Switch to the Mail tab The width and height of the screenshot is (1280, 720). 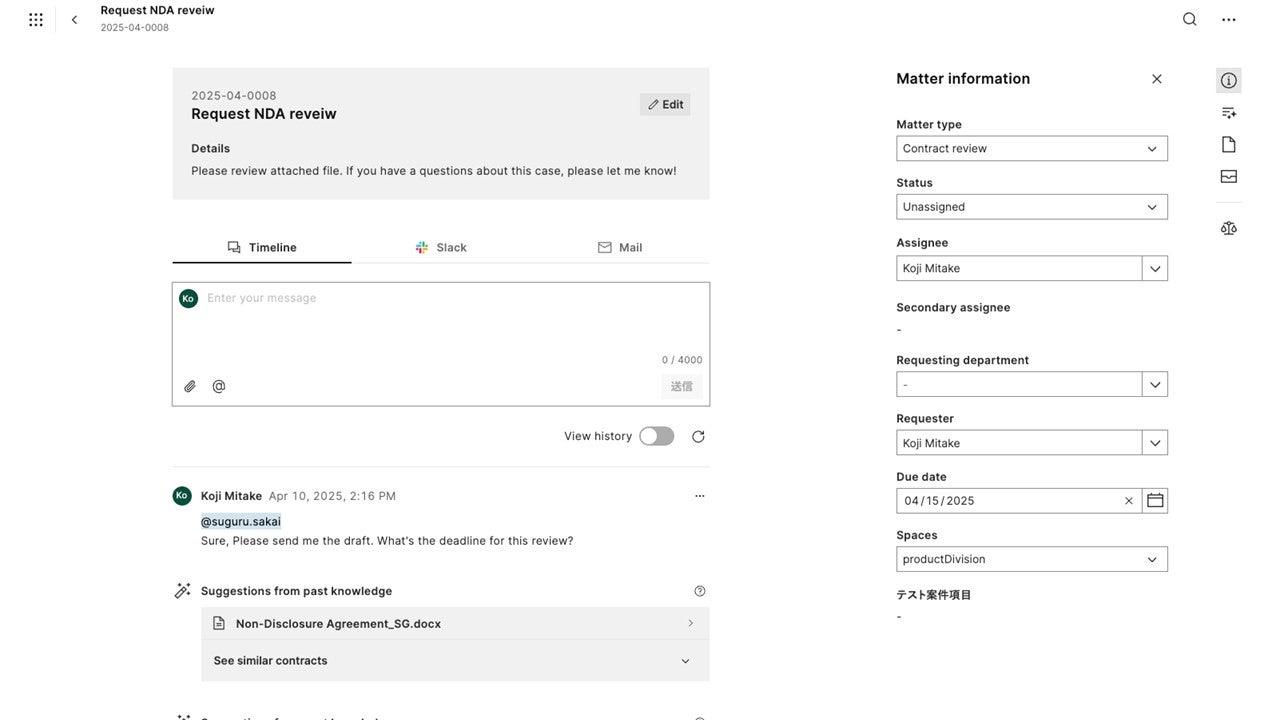[620, 247]
